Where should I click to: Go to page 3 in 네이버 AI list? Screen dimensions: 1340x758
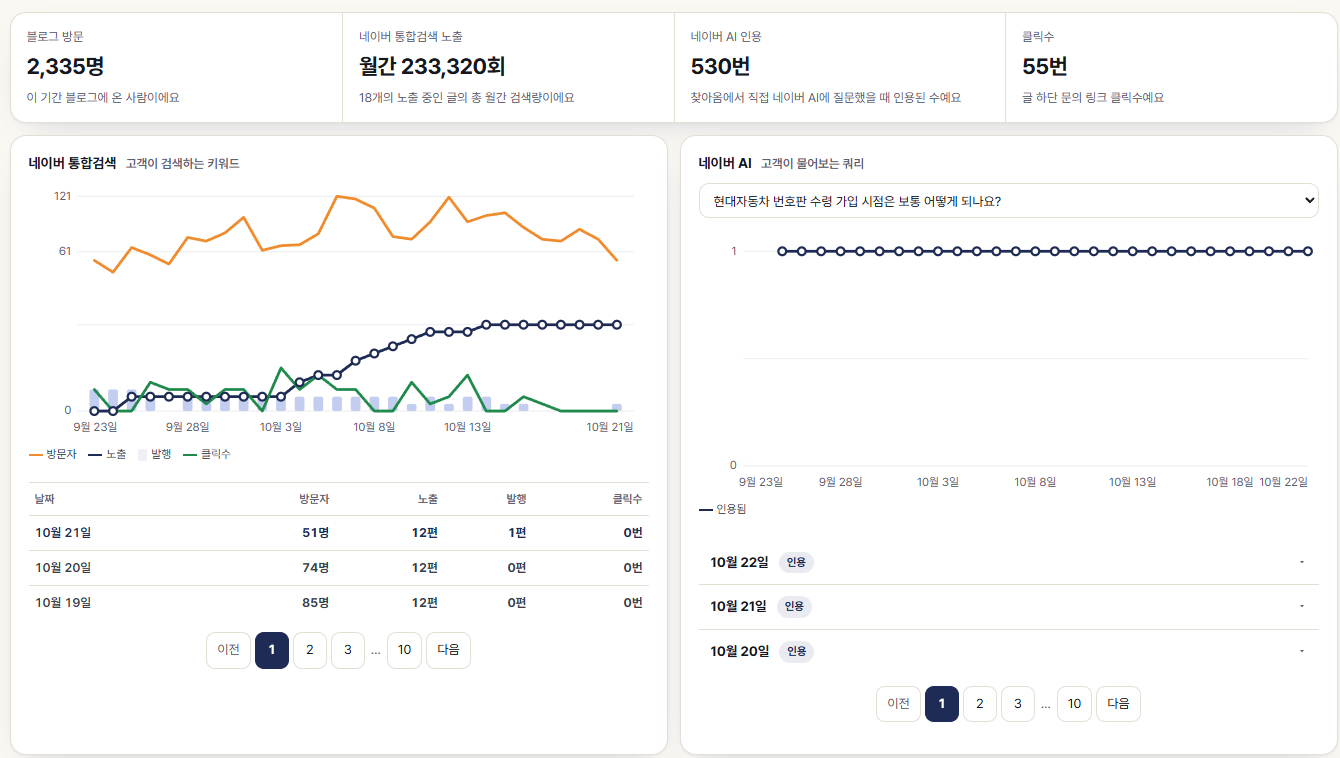point(1018,704)
